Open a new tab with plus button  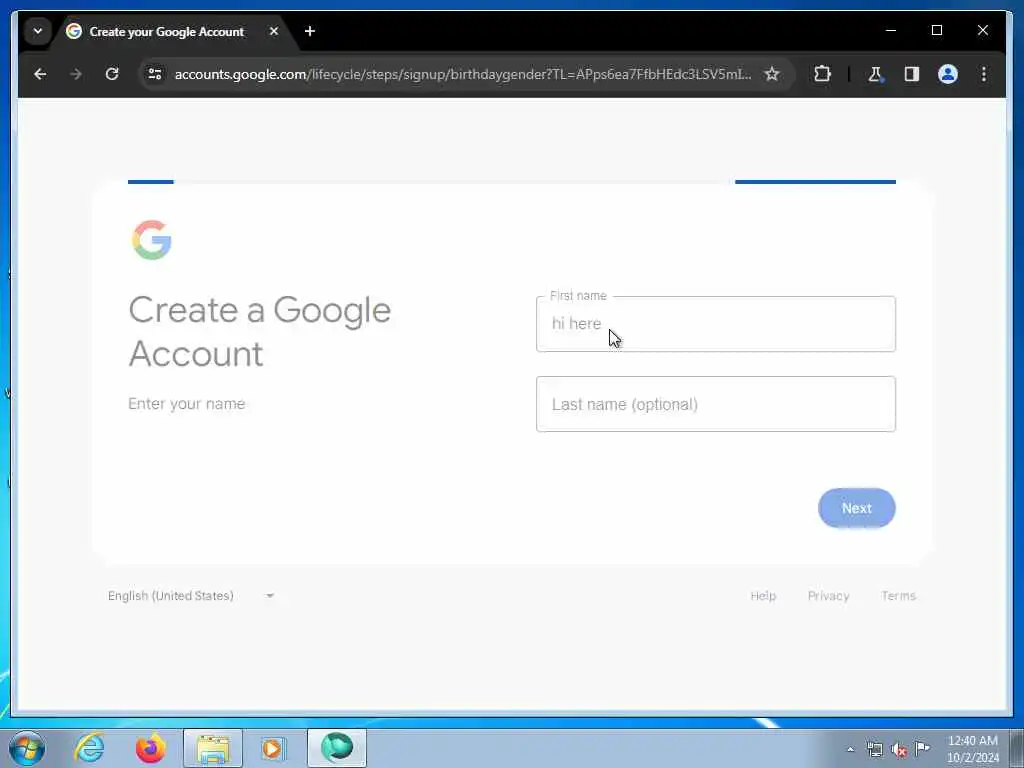tap(310, 31)
